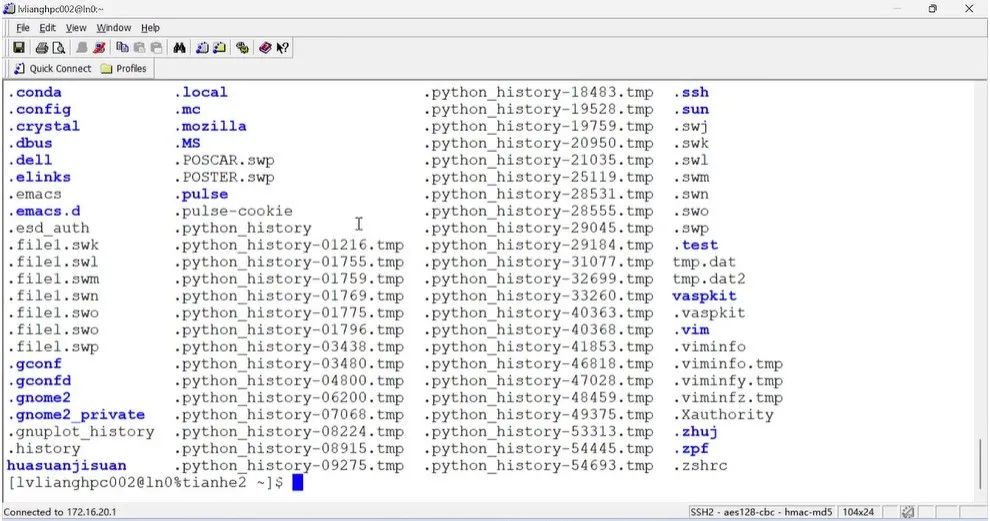Click the '.POSTER.swp' file name
This screenshot has width=990, height=521.
point(224,177)
